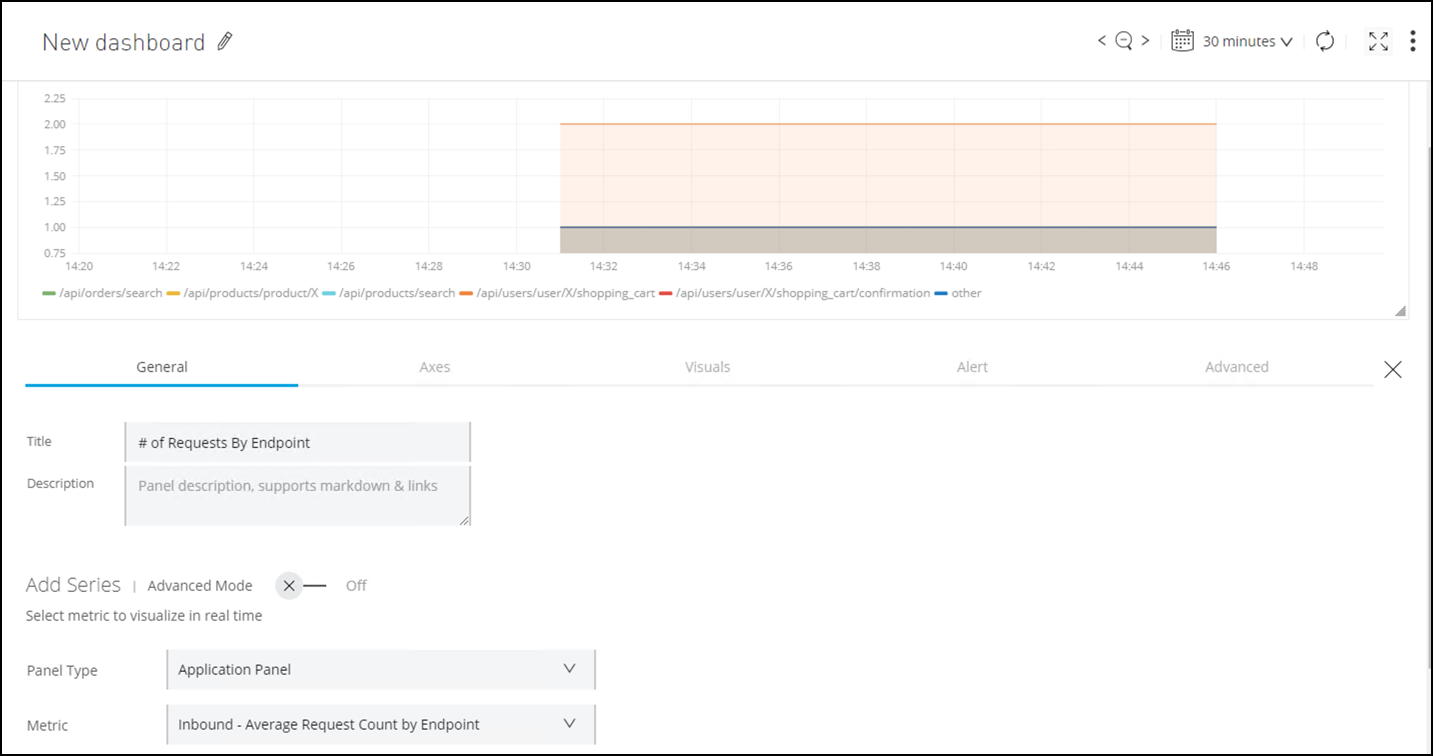This screenshot has width=1433, height=756.
Task: Open the Alert tab
Action: click(971, 367)
